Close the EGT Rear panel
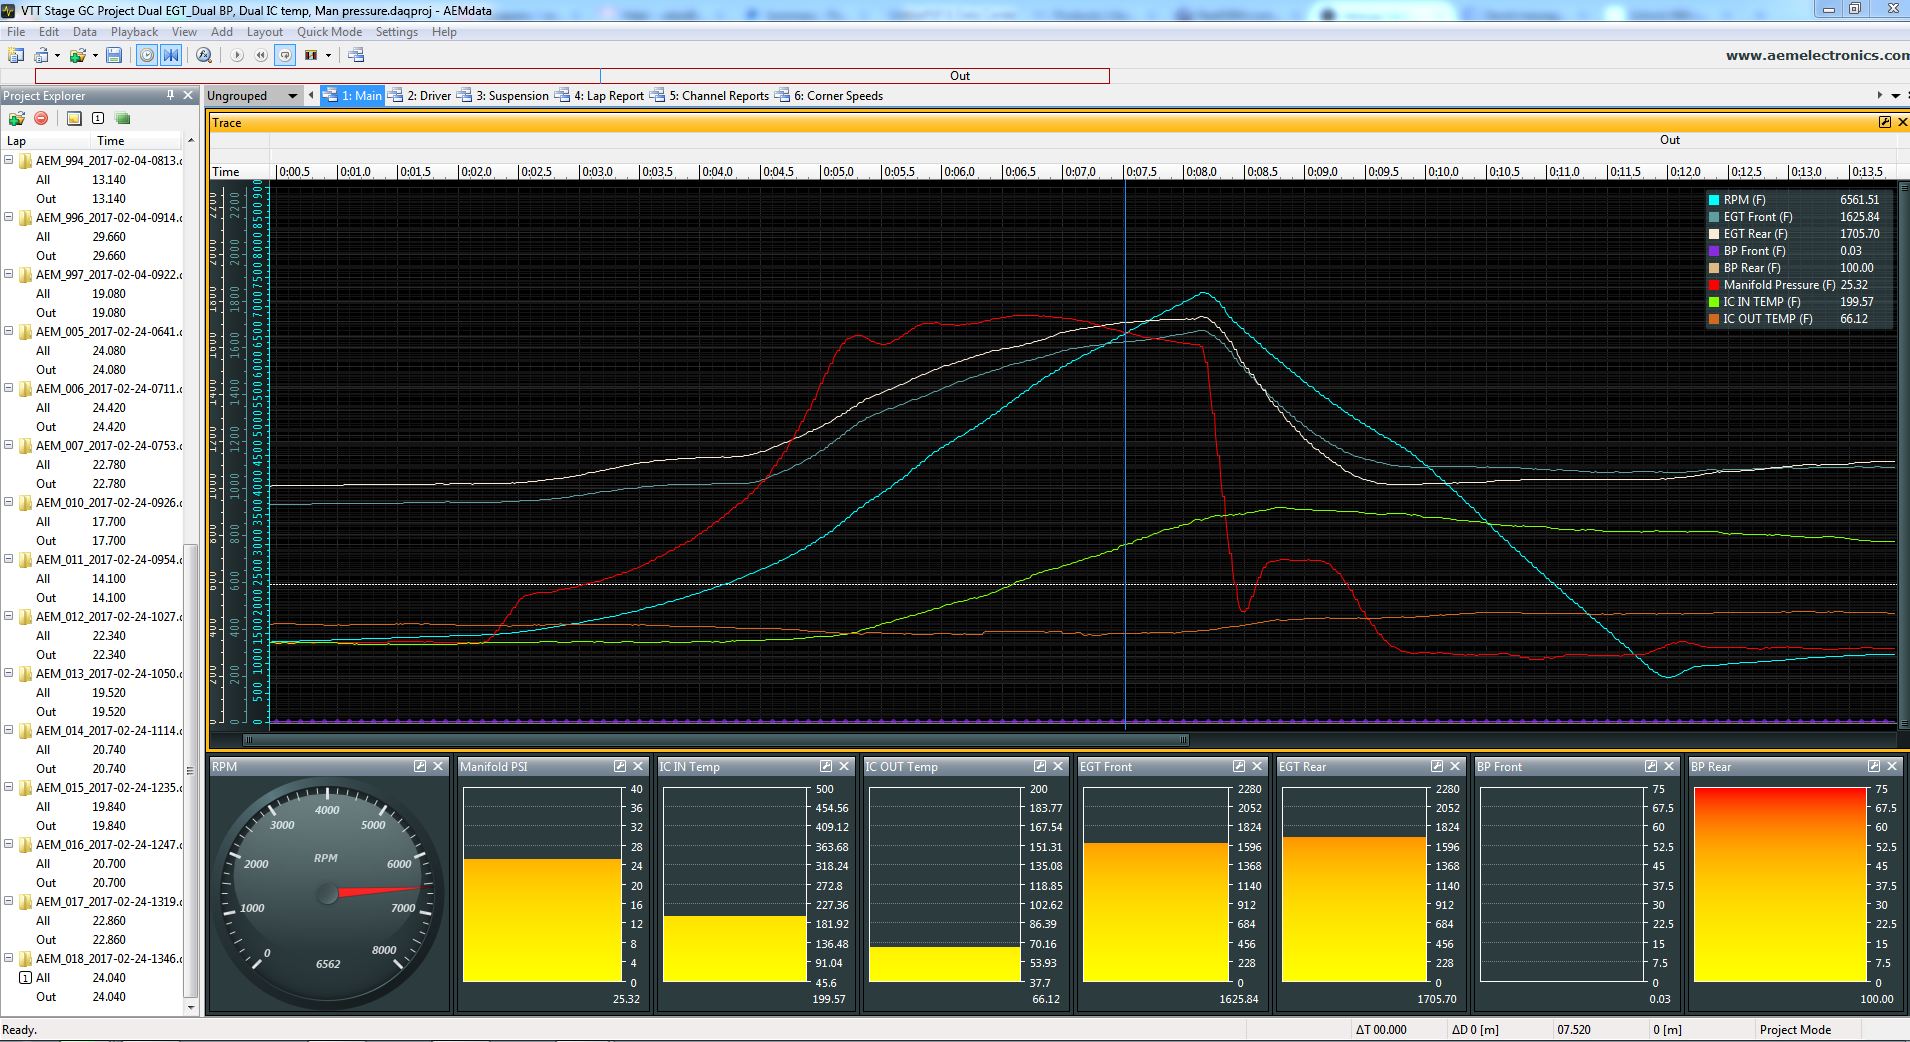1910x1042 pixels. [x=1455, y=766]
